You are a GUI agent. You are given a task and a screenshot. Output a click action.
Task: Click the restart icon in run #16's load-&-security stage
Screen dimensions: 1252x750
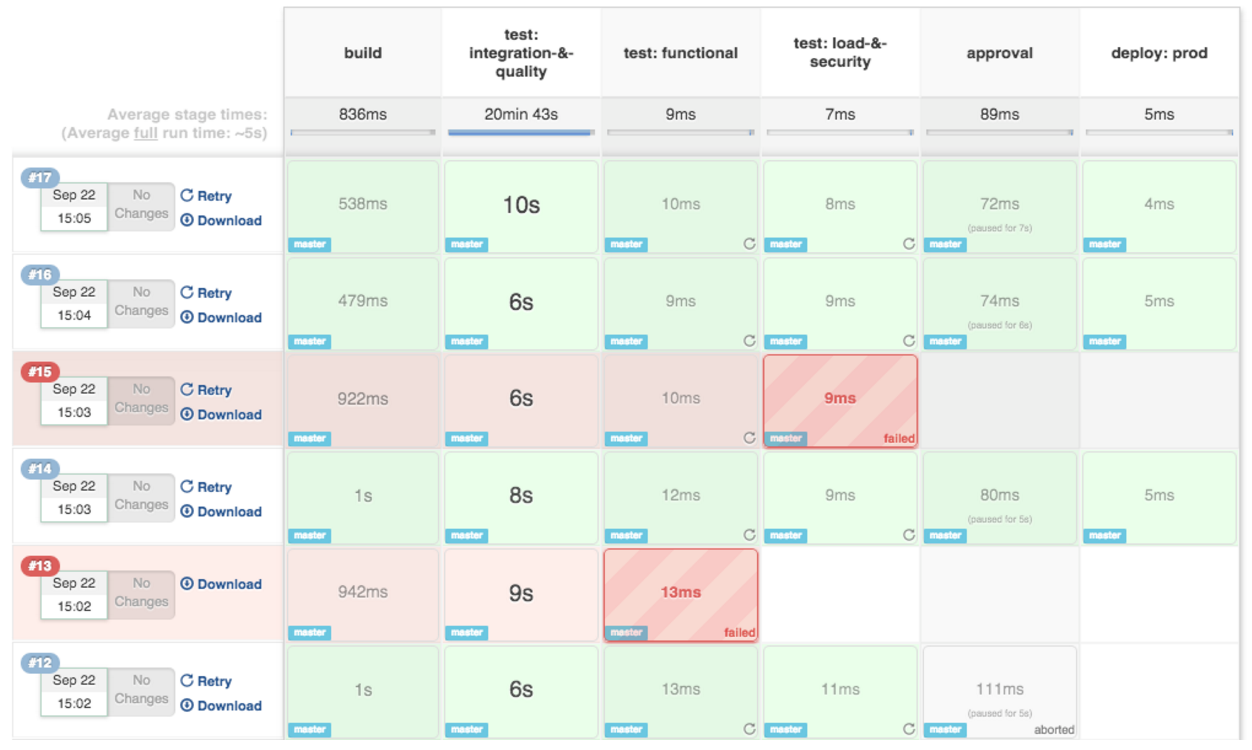(x=908, y=340)
